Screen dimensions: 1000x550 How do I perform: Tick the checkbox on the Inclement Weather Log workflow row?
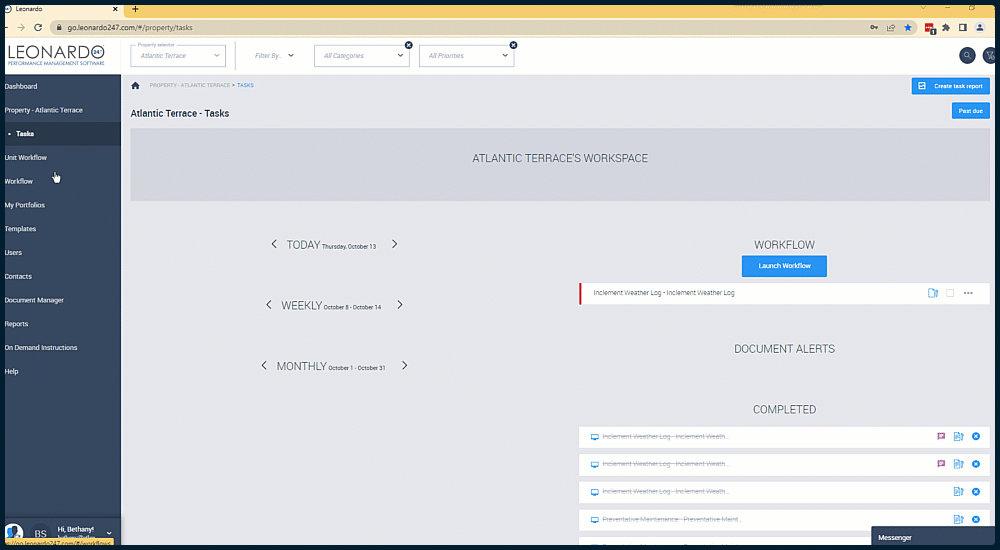[950, 293]
